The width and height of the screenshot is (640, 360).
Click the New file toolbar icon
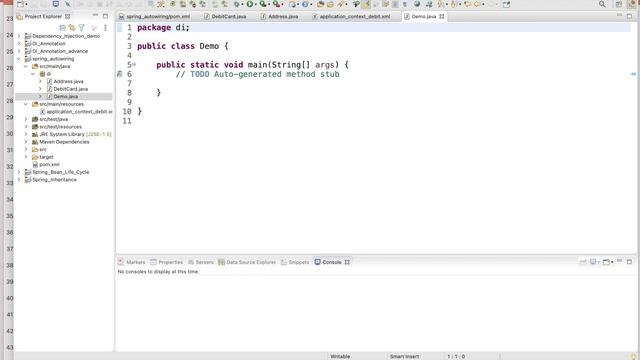click(20, 4)
